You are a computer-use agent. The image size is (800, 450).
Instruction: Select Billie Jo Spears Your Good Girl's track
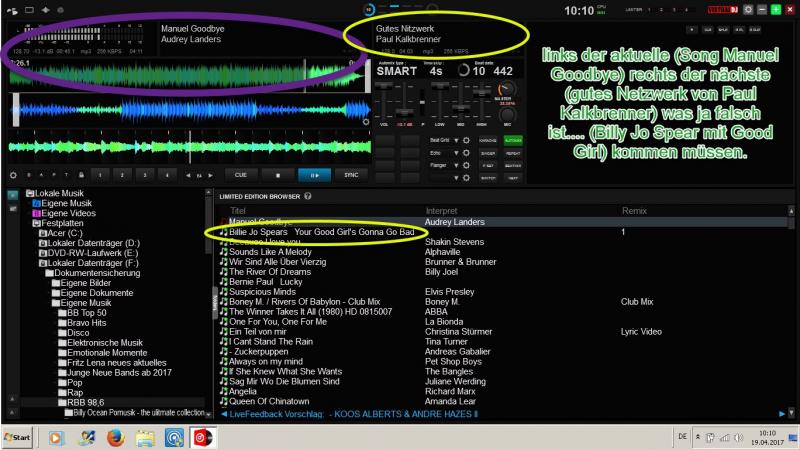321,232
